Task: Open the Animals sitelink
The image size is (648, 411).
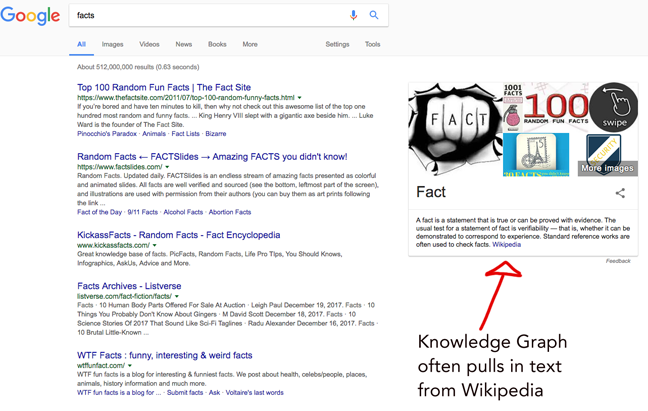Action: coord(154,134)
